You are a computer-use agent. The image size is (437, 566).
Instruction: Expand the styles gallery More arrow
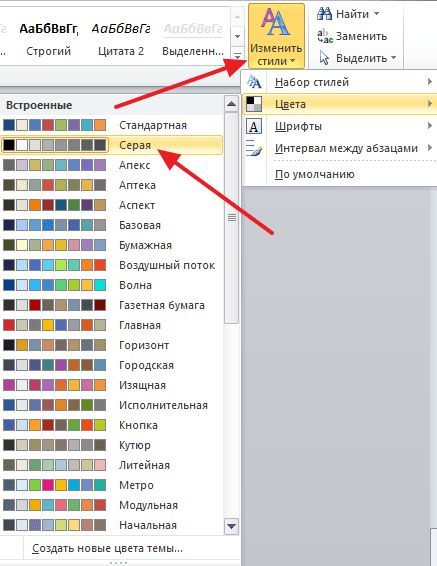(237, 56)
